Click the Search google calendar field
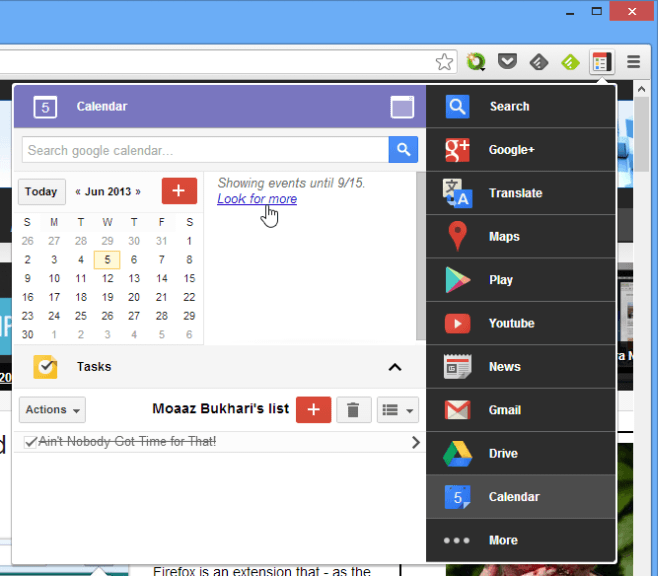Image resolution: width=658 pixels, height=576 pixels. pyautogui.click(x=206, y=150)
